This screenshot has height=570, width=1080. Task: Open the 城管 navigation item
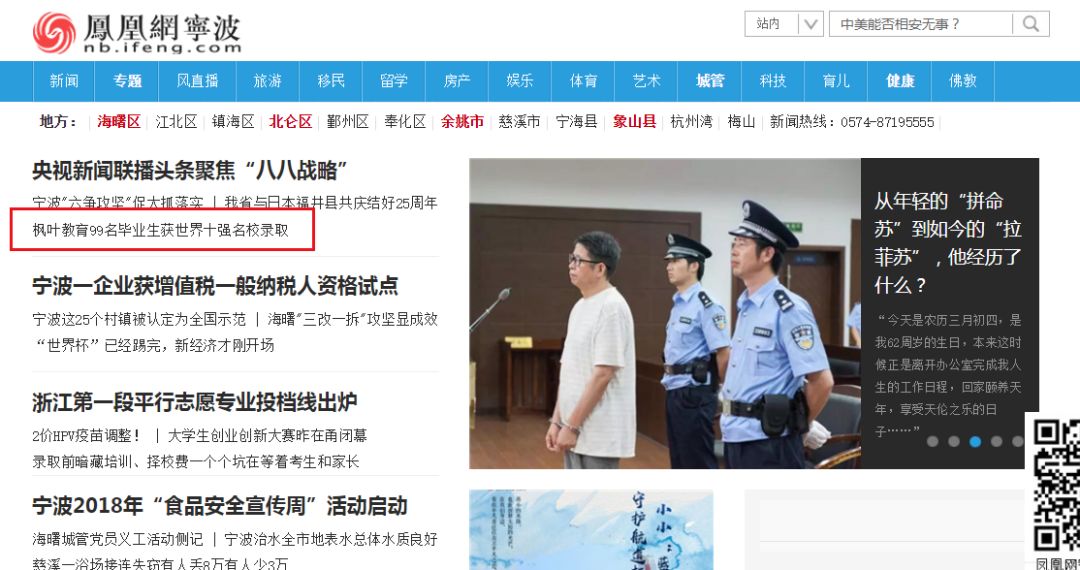tap(709, 81)
